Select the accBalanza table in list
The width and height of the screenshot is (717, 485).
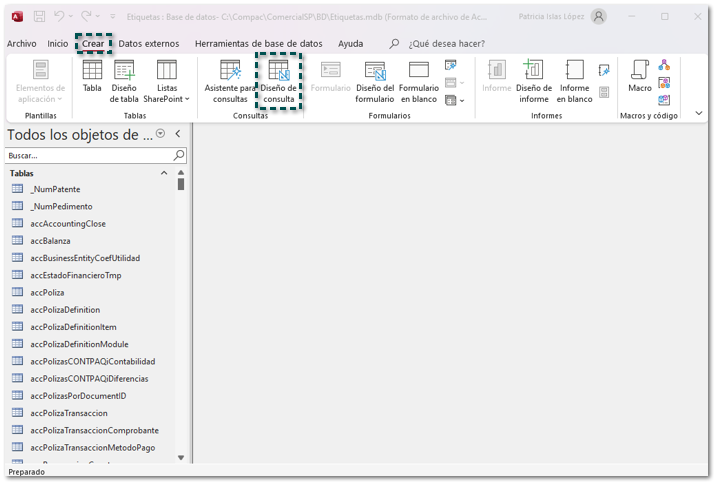50,241
